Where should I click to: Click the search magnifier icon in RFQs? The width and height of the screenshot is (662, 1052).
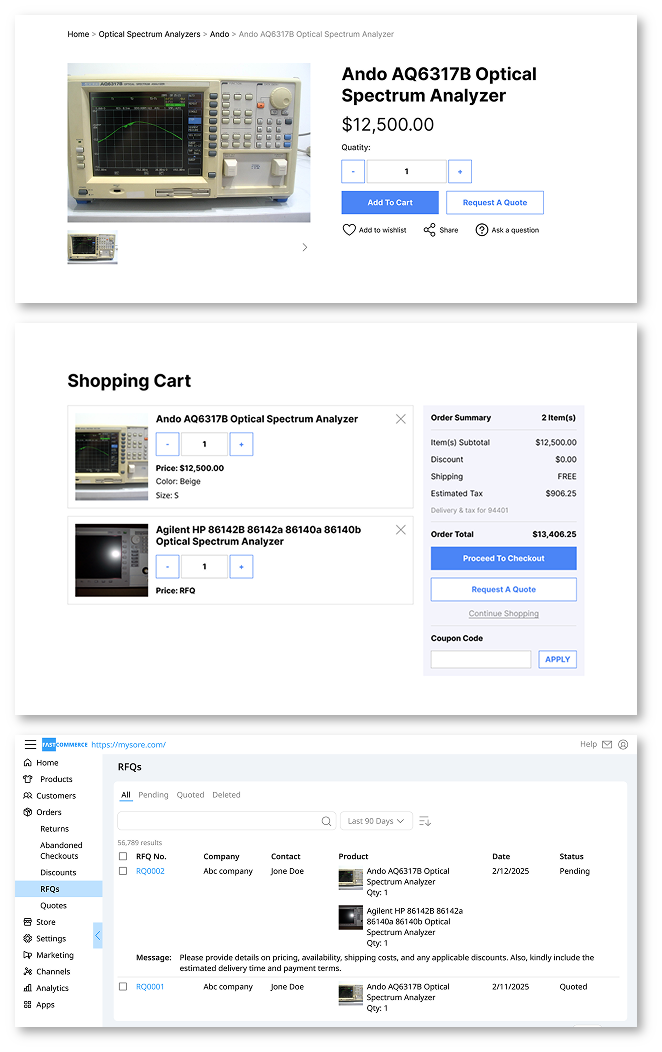click(x=327, y=821)
